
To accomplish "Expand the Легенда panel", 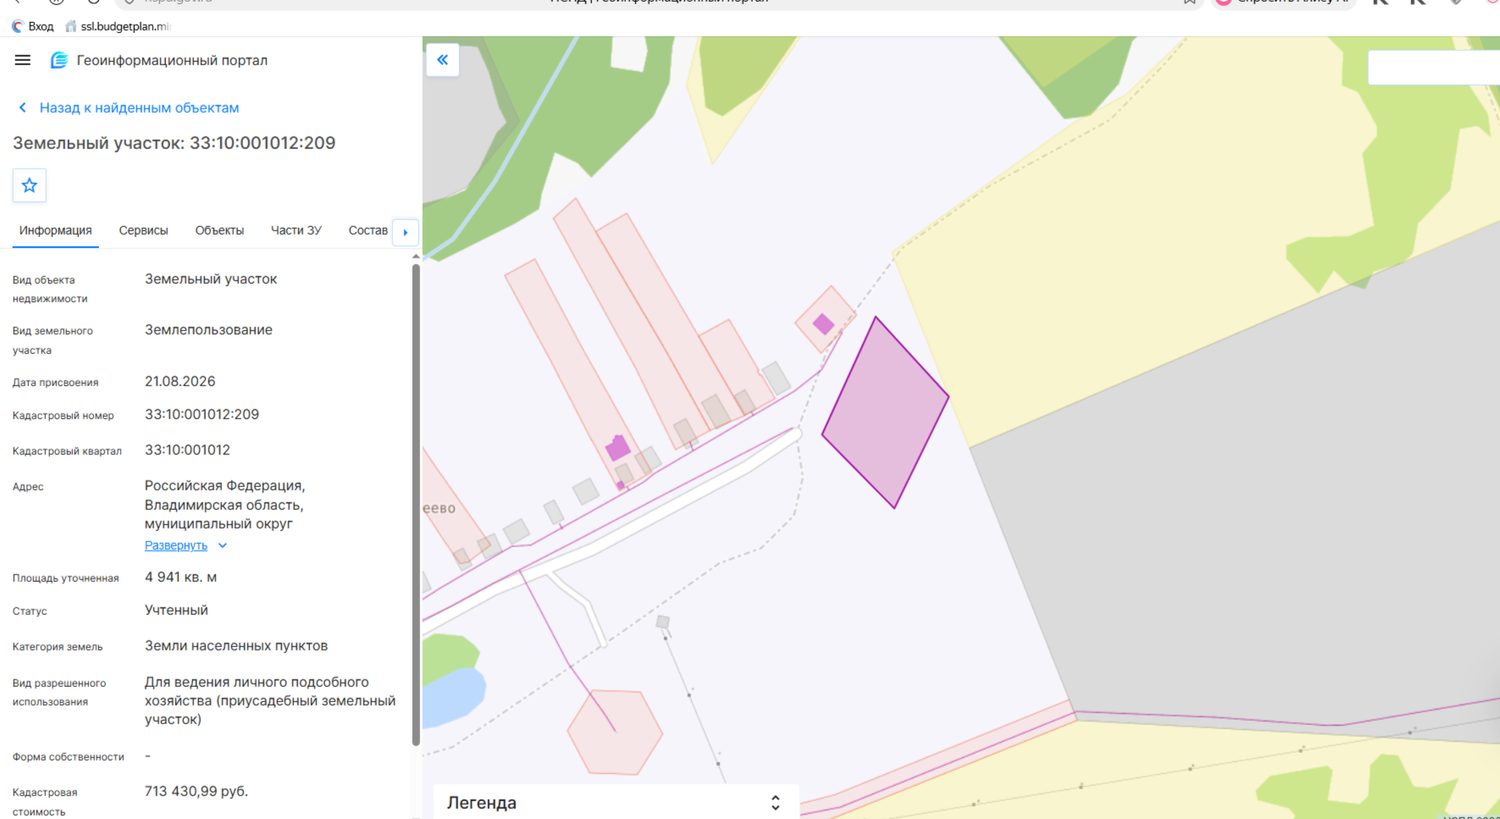I will point(615,803).
